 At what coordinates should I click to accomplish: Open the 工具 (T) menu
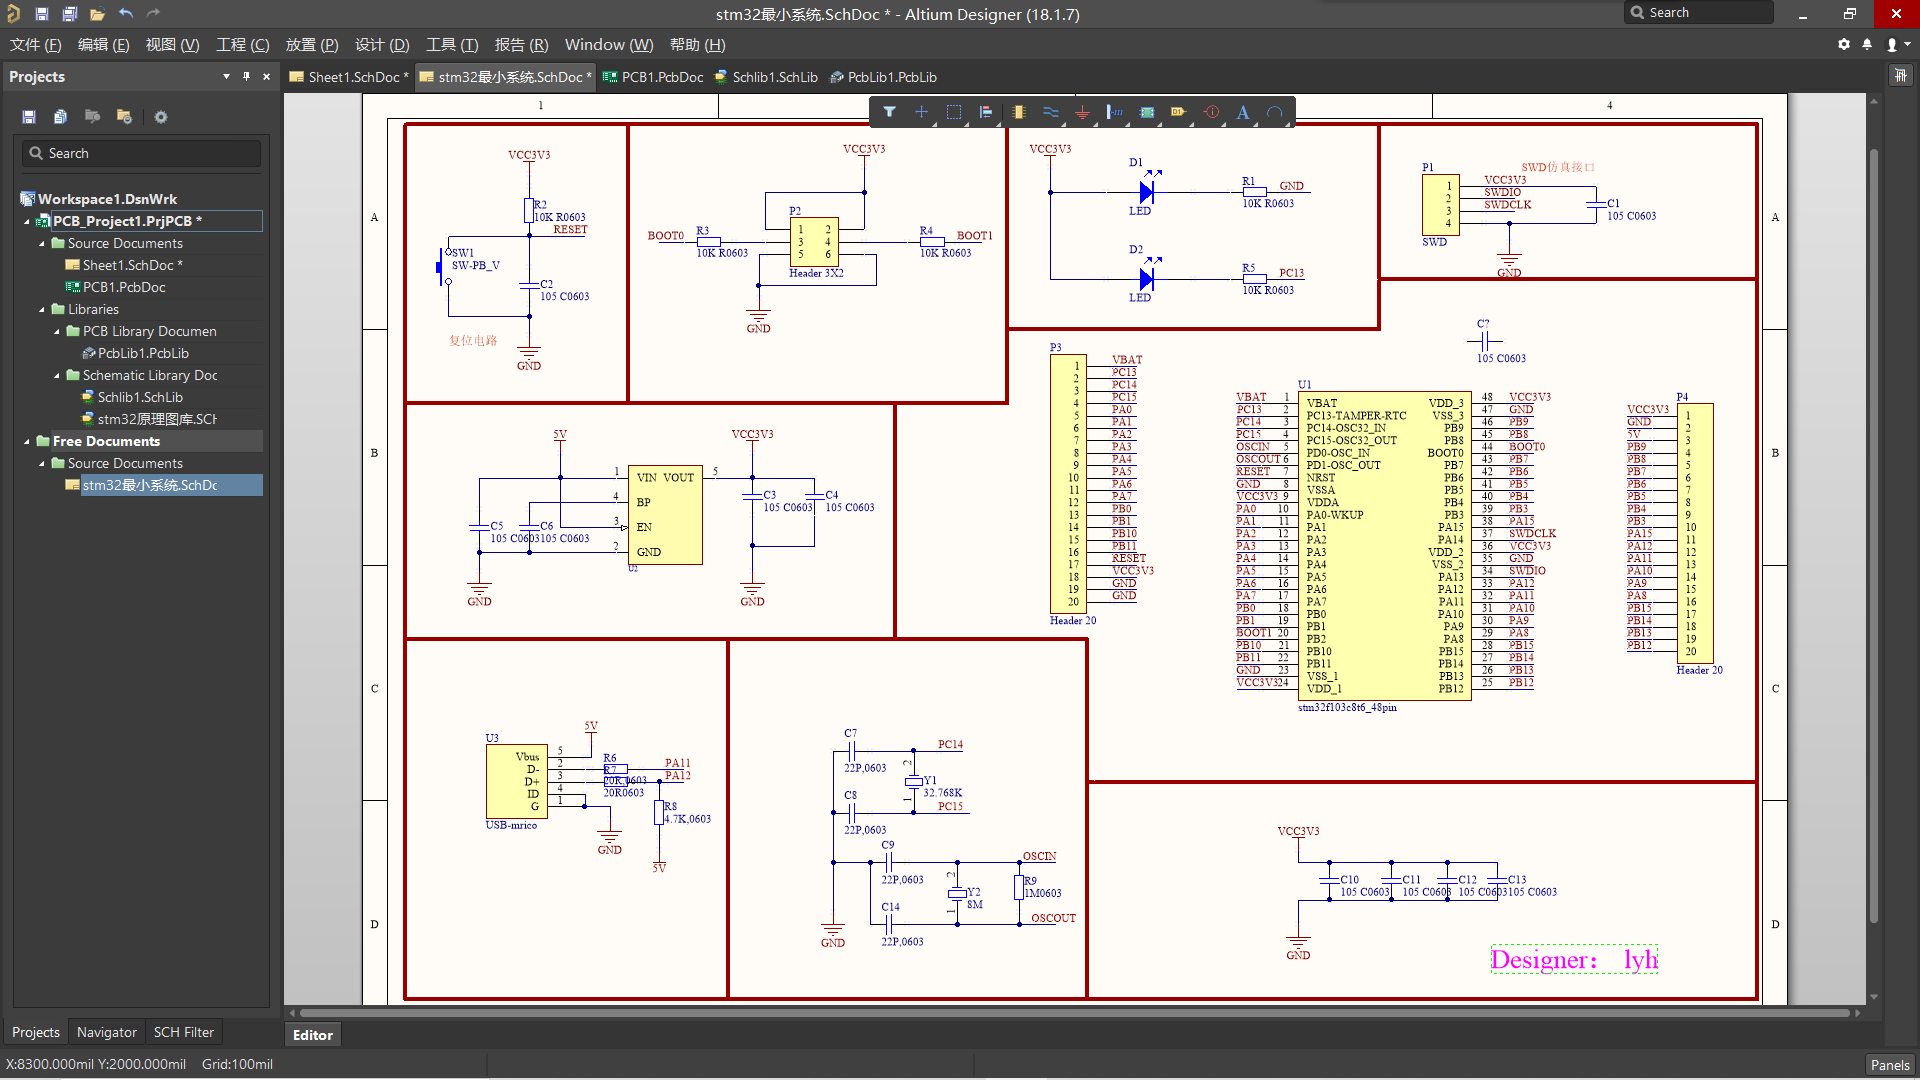pyautogui.click(x=452, y=44)
